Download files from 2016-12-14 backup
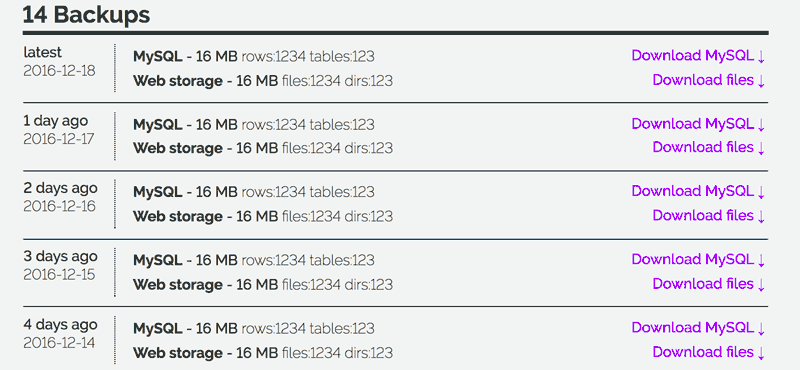This screenshot has height=370, width=800. click(x=709, y=352)
